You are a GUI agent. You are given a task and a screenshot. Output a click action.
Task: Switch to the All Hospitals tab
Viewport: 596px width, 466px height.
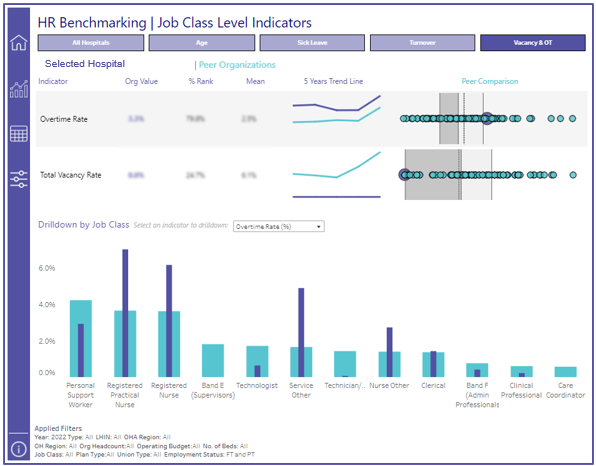point(91,43)
